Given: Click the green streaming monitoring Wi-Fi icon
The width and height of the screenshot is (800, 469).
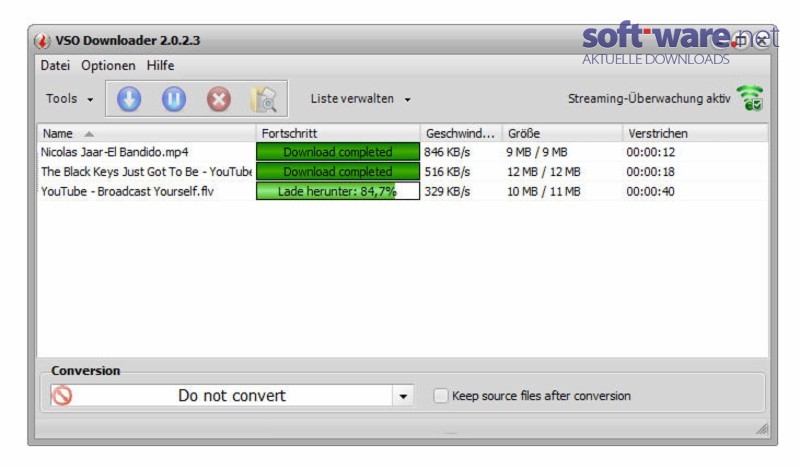Looking at the screenshot, I should [751, 97].
